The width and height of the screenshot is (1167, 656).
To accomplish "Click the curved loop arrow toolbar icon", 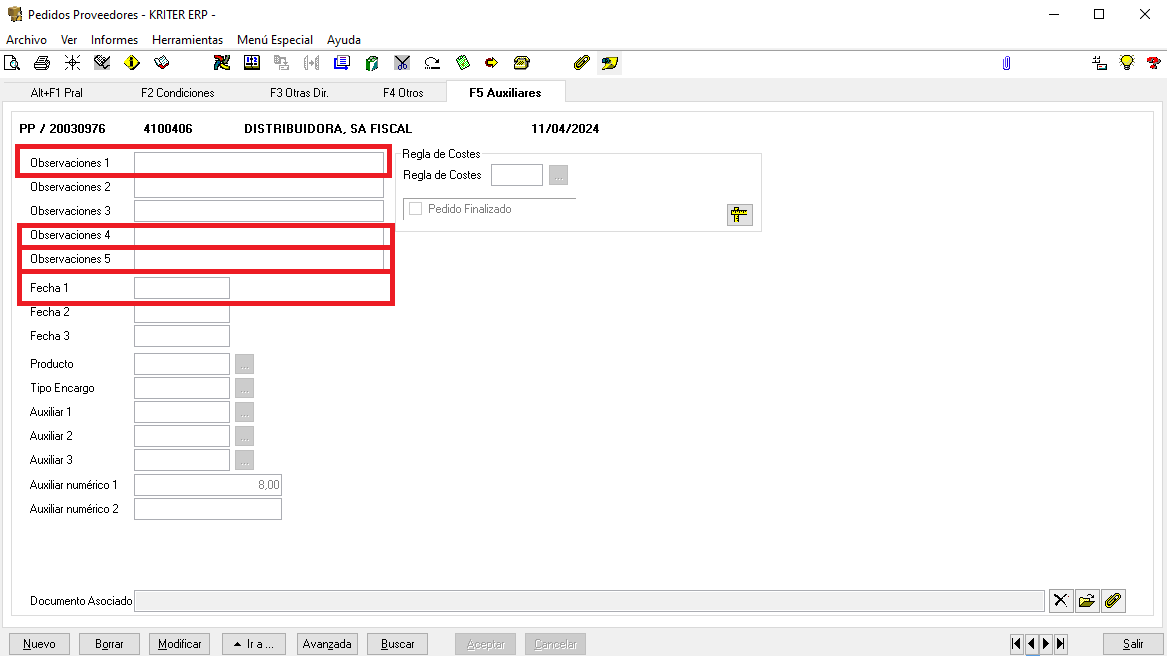I will [x=432, y=63].
